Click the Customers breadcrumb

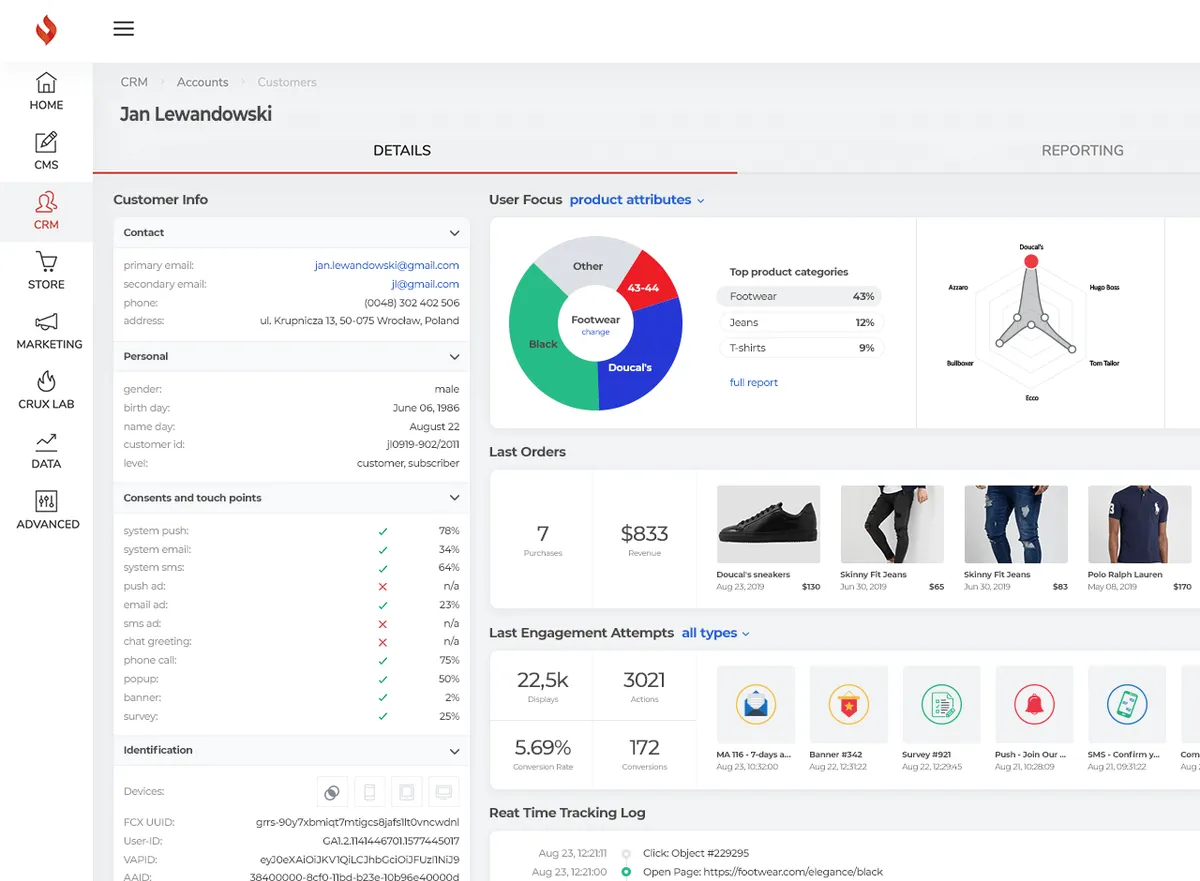click(287, 82)
